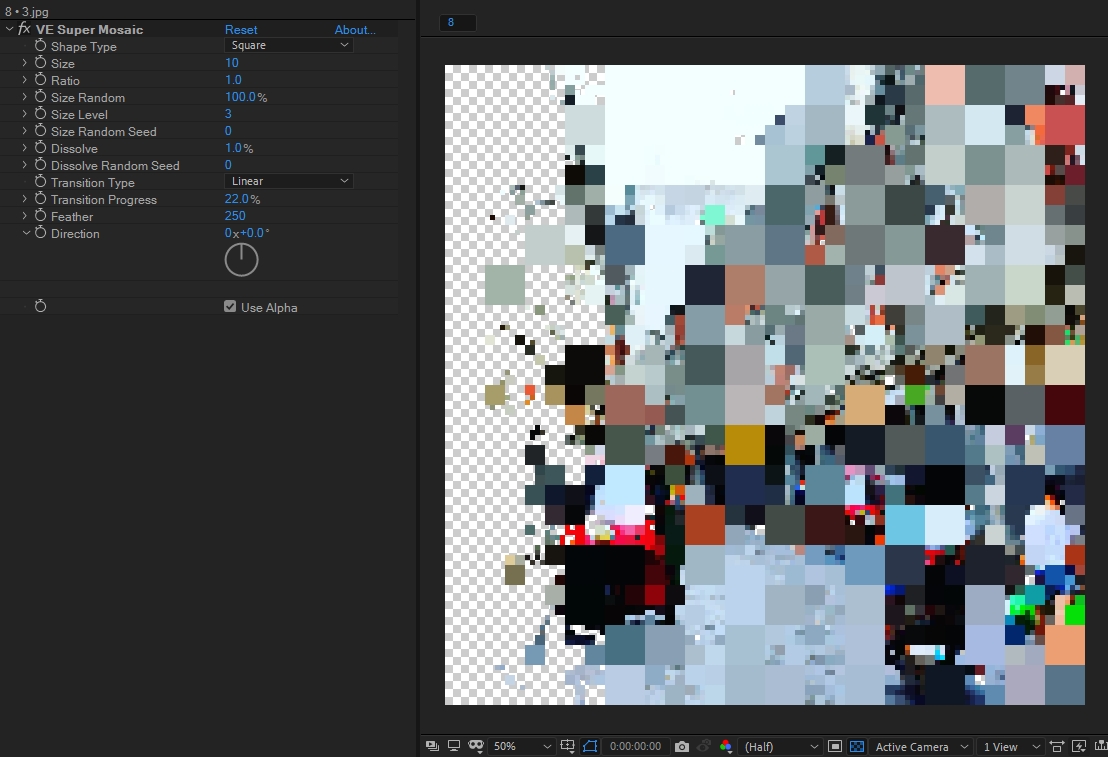Uncheck the Use Alpha checkbox
This screenshot has width=1108, height=757.
[230, 307]
